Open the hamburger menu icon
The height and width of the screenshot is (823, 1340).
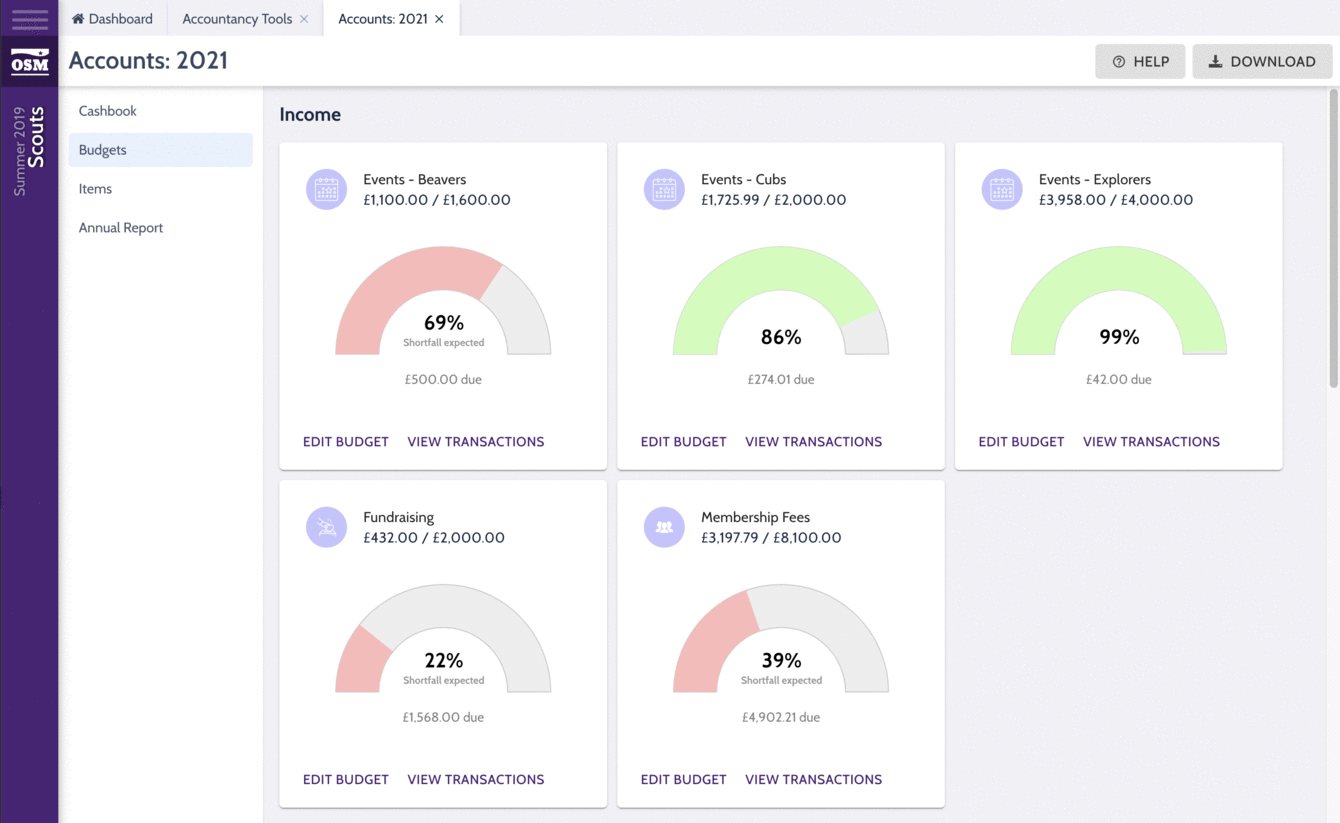pos(29,19)
